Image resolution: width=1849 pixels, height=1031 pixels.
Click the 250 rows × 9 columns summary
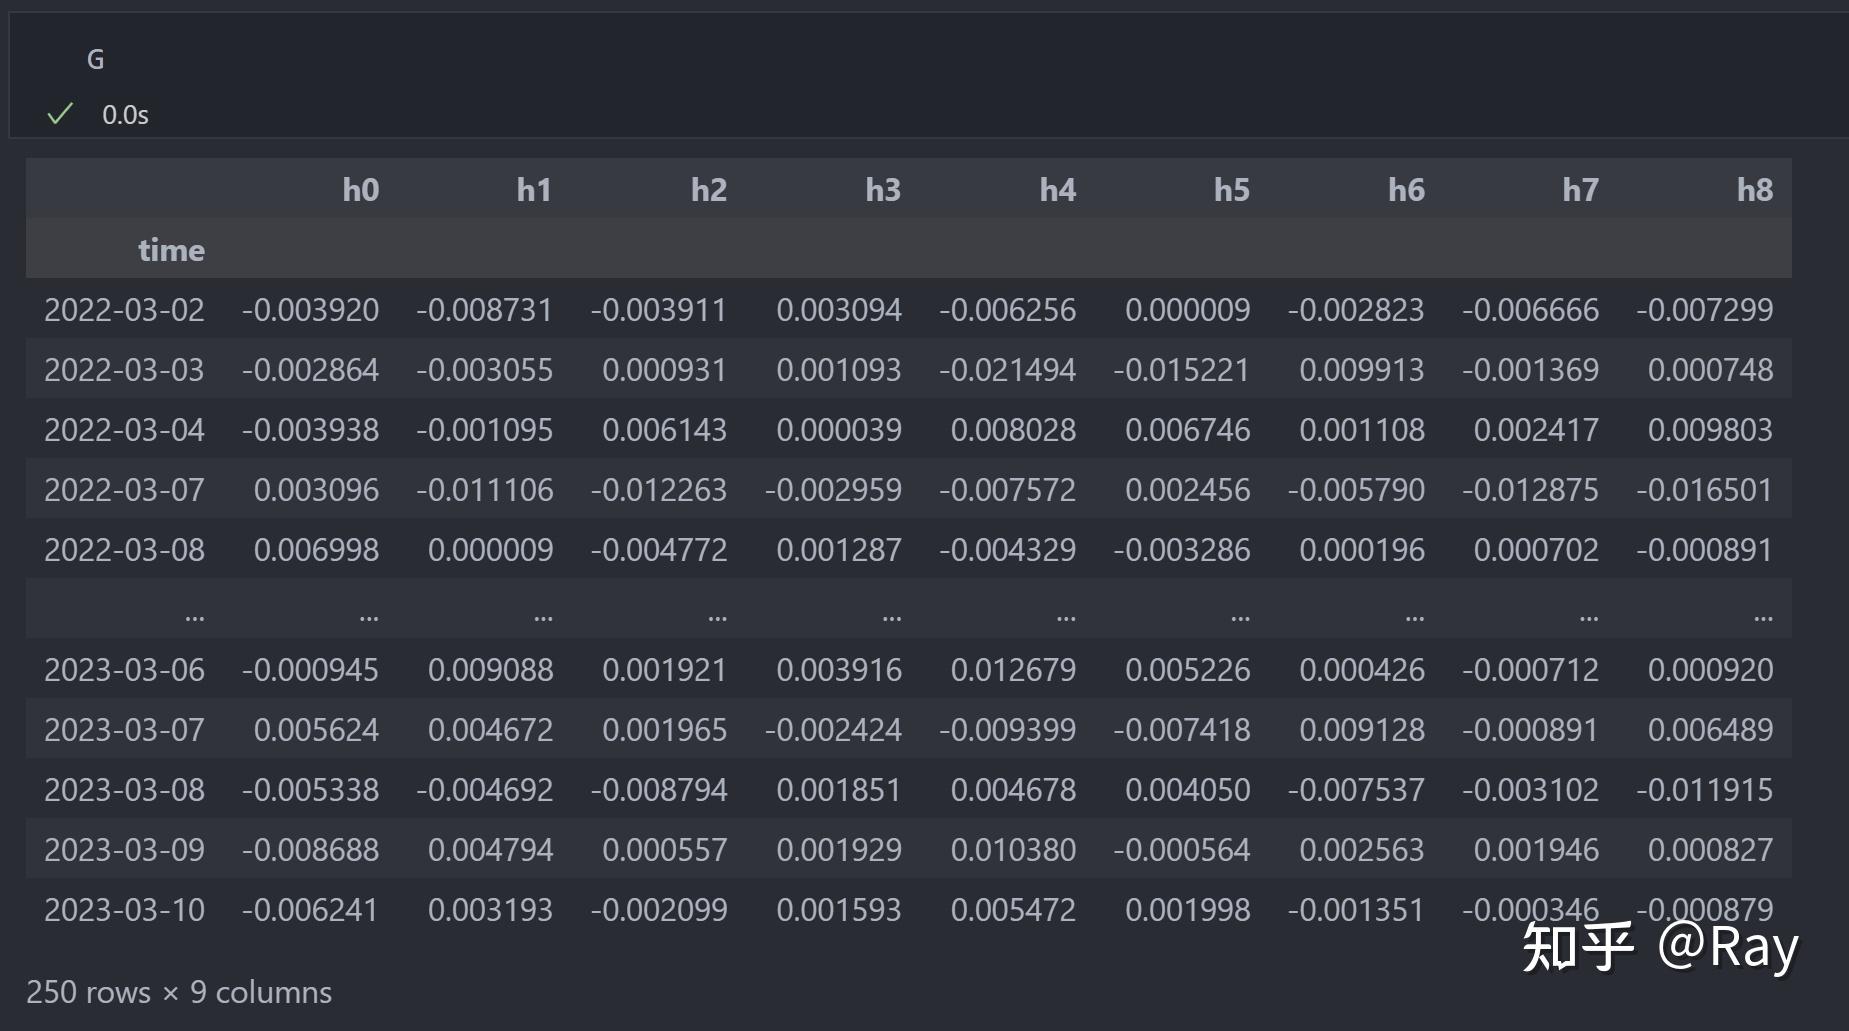[x=179, y=992]
